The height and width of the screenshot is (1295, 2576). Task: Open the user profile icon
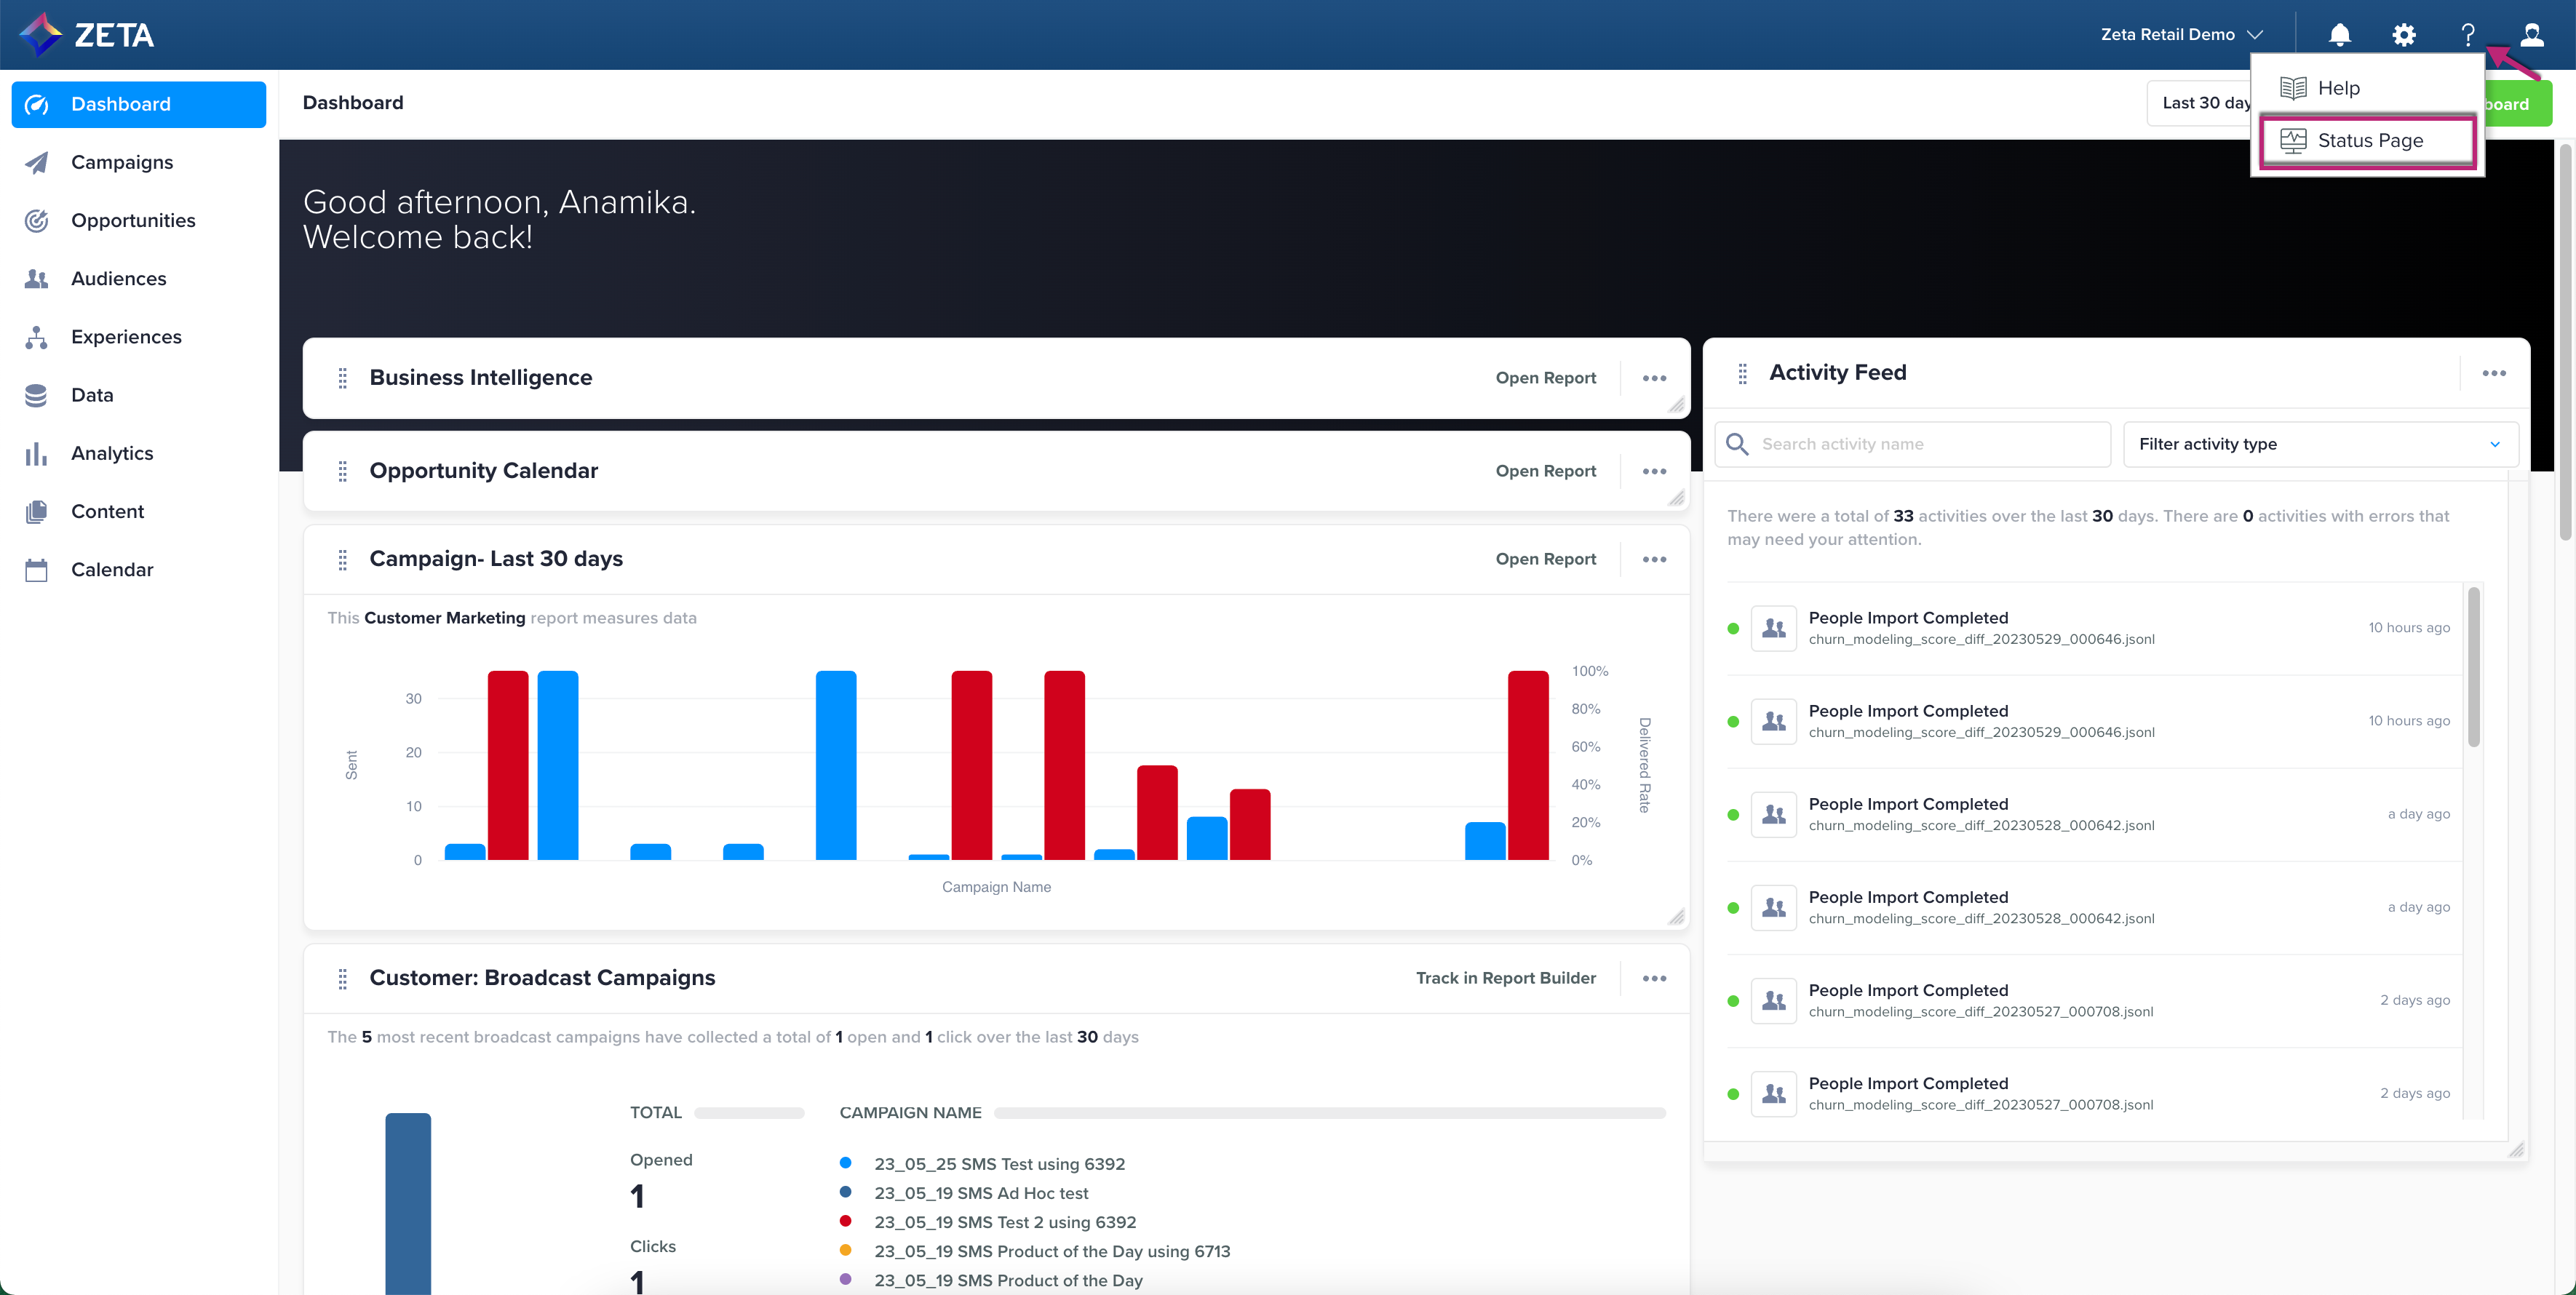tap(2531, 35)
